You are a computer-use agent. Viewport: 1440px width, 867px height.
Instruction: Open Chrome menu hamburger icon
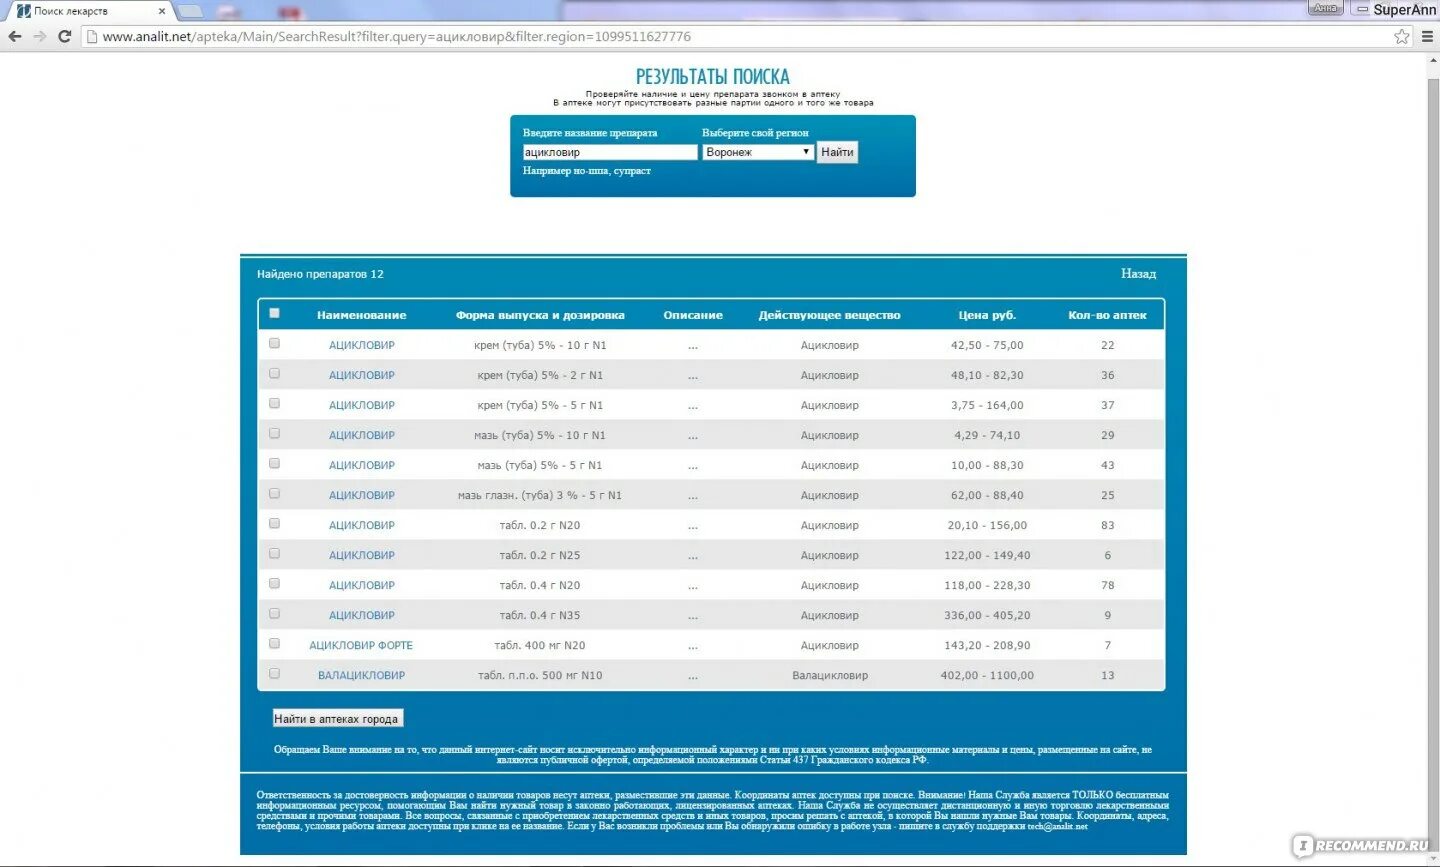(x=1428, y=36)
